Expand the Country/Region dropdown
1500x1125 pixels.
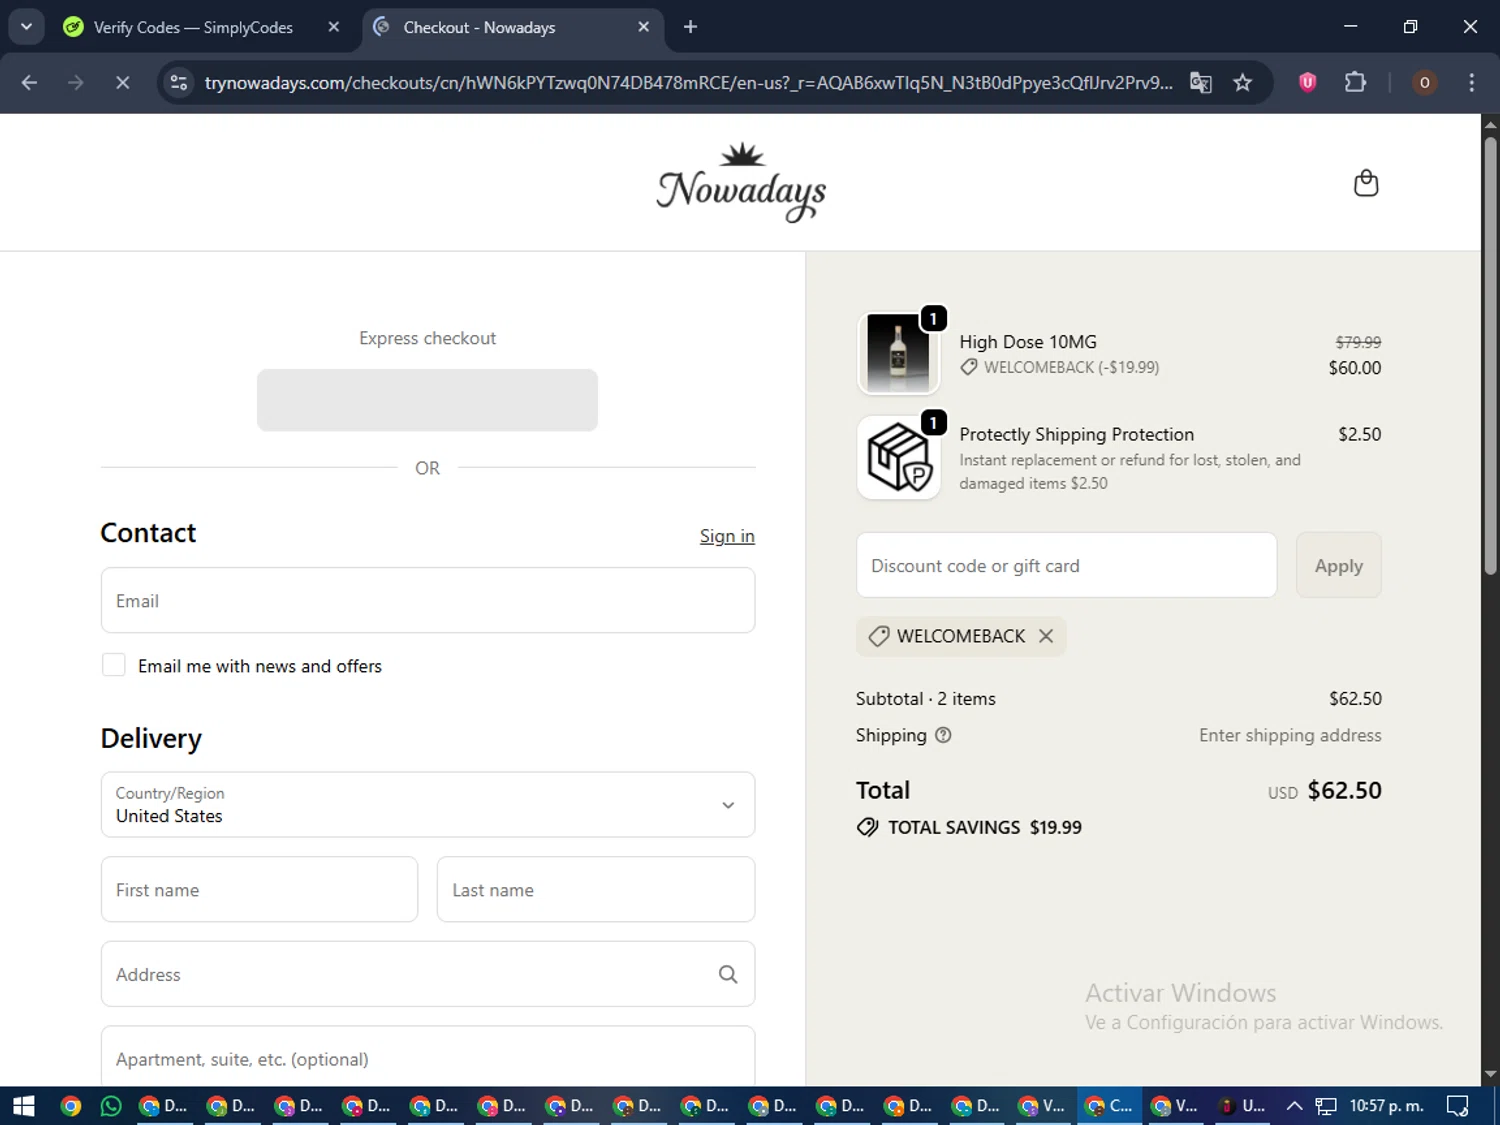pyautogui.click(x=428, y=804)
